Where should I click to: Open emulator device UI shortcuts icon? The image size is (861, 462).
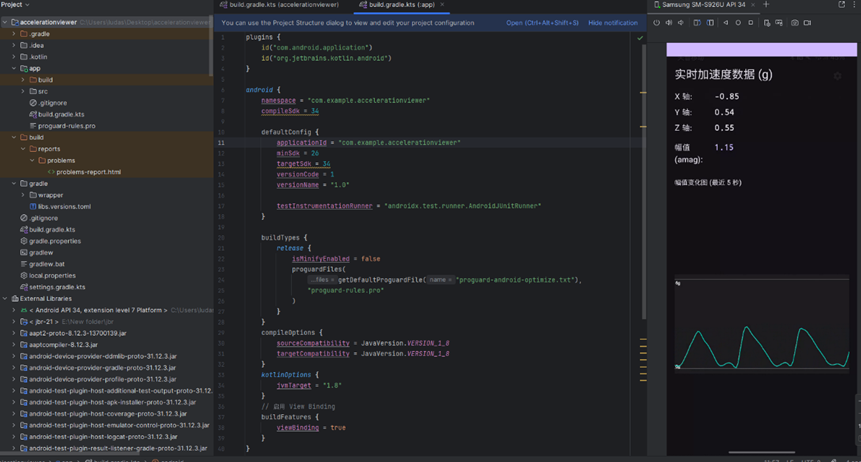click(x=767, y=23)
